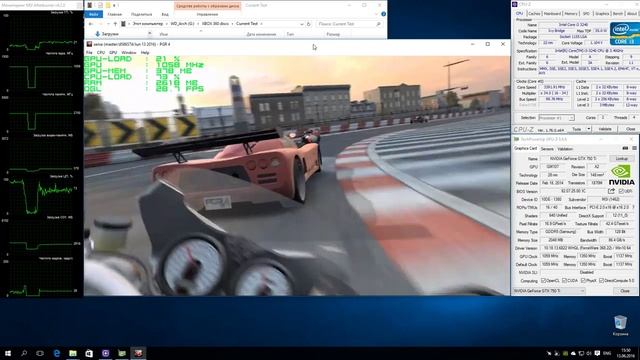Switch to Memory tab in CPU-Z
Image resolution: width=640 pixels, height=360 pixels.
[571, 13]
